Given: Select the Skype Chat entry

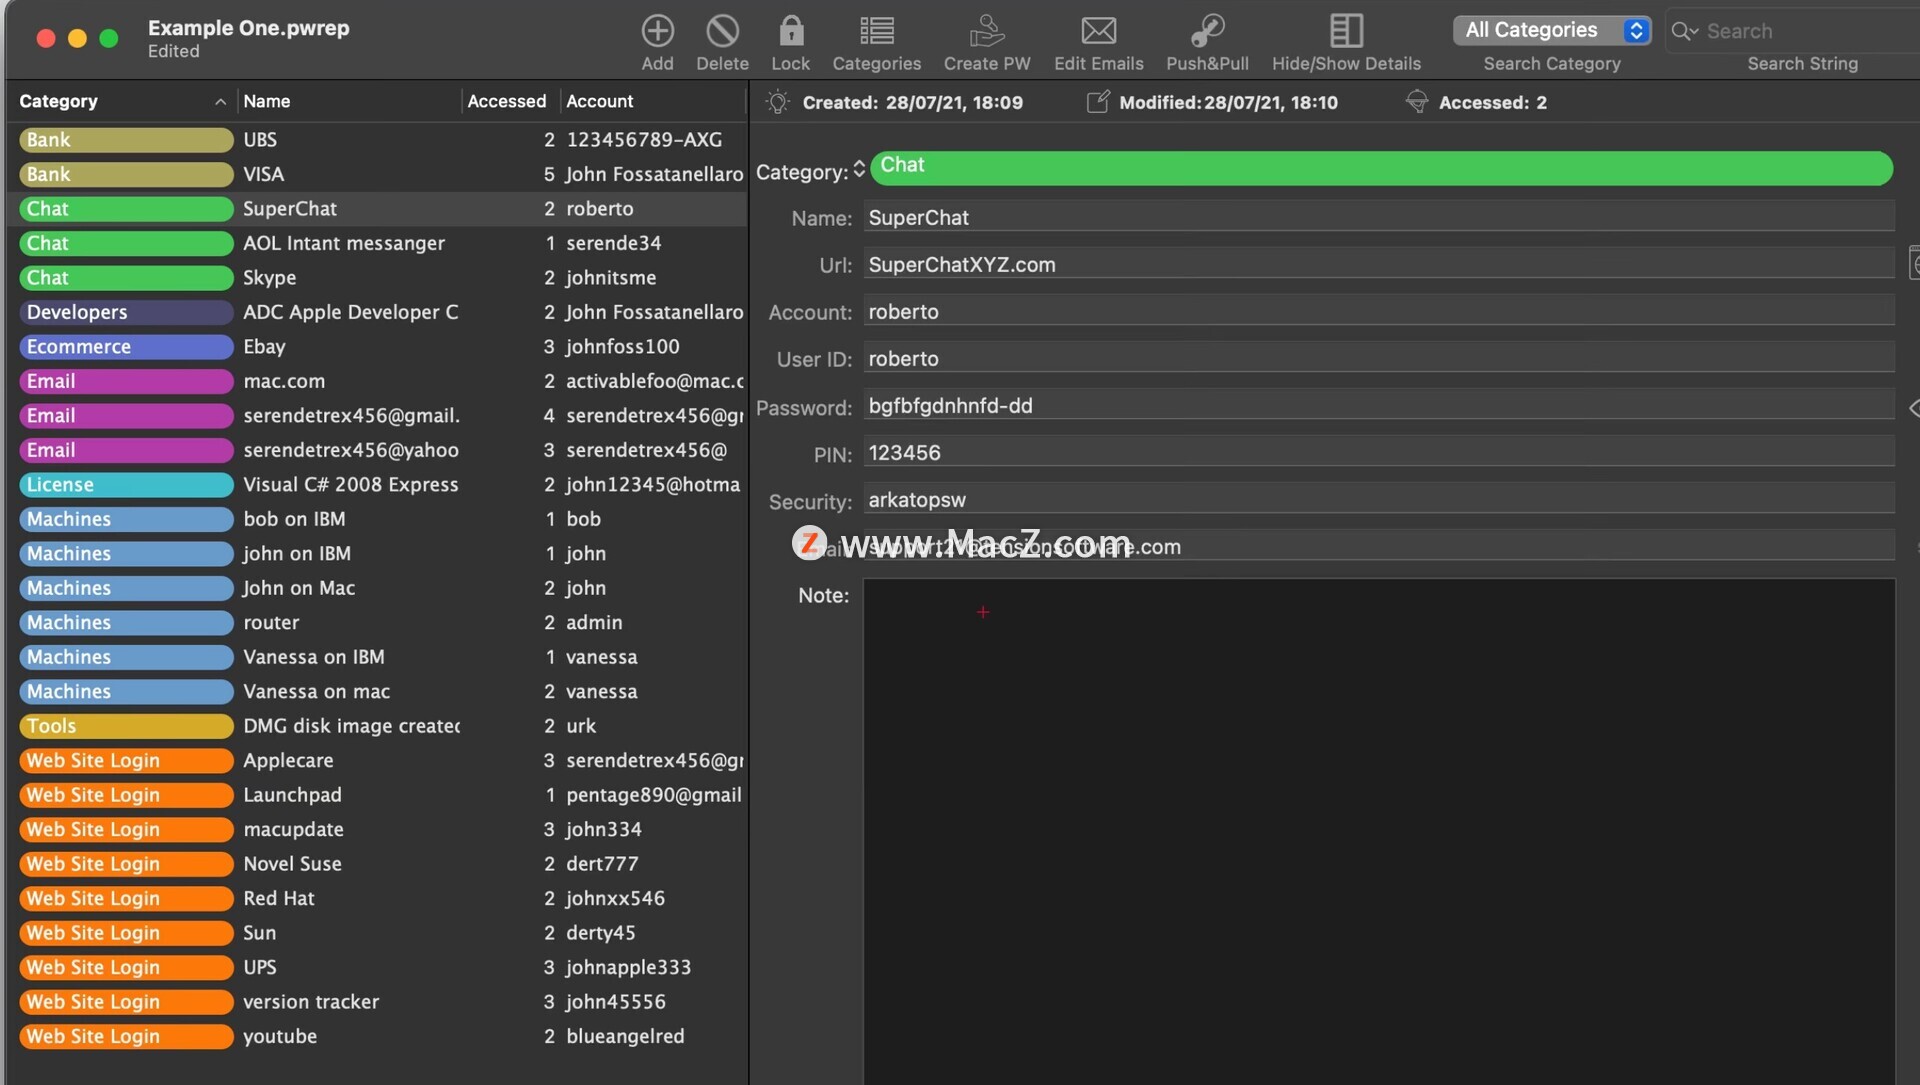Looking at the screenshot, I should tap(377, 278).
